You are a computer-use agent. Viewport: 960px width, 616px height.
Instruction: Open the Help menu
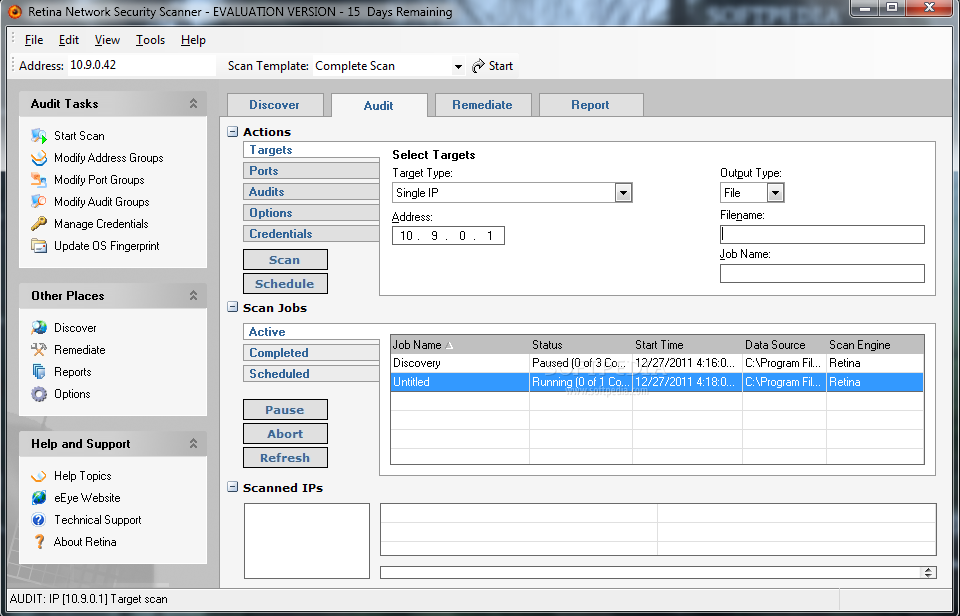pos(193,40)
